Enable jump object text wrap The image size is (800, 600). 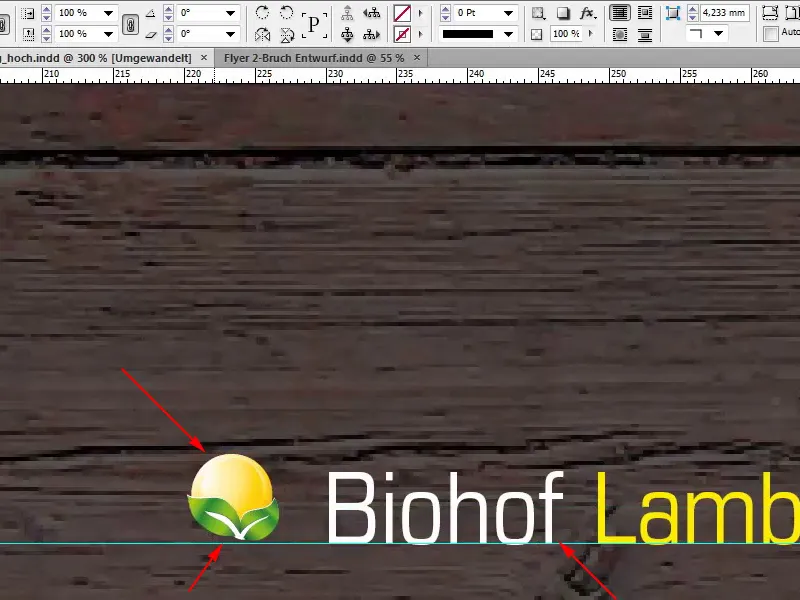(x=645, y=34)
